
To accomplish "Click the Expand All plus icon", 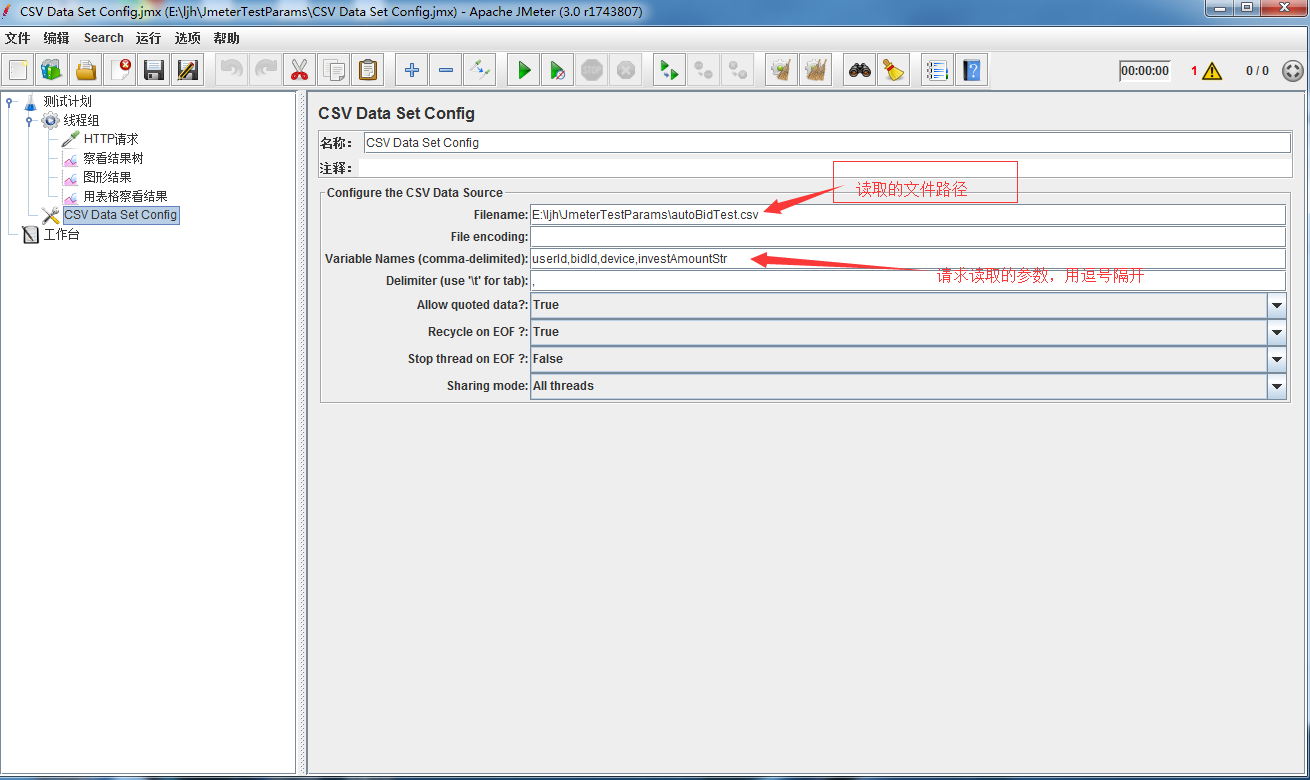I will pyautogui.click(x=411, y=70).
